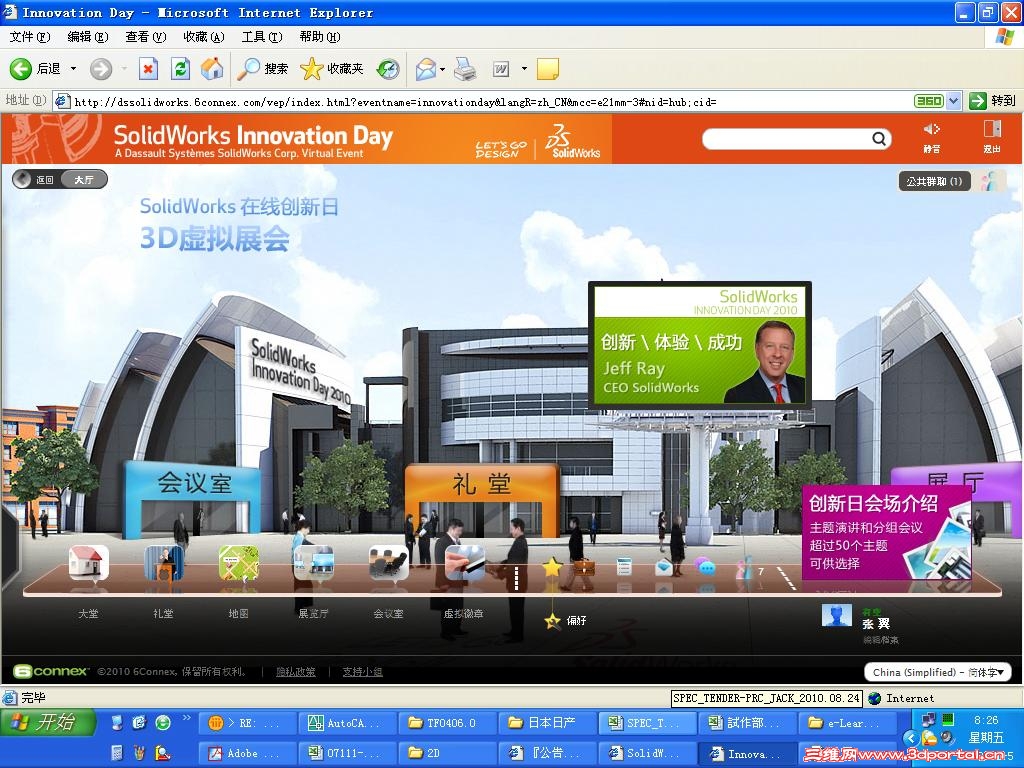1024x768 pixels.
Task: Switch to the Adobe taskbar window
Action: 246,753
